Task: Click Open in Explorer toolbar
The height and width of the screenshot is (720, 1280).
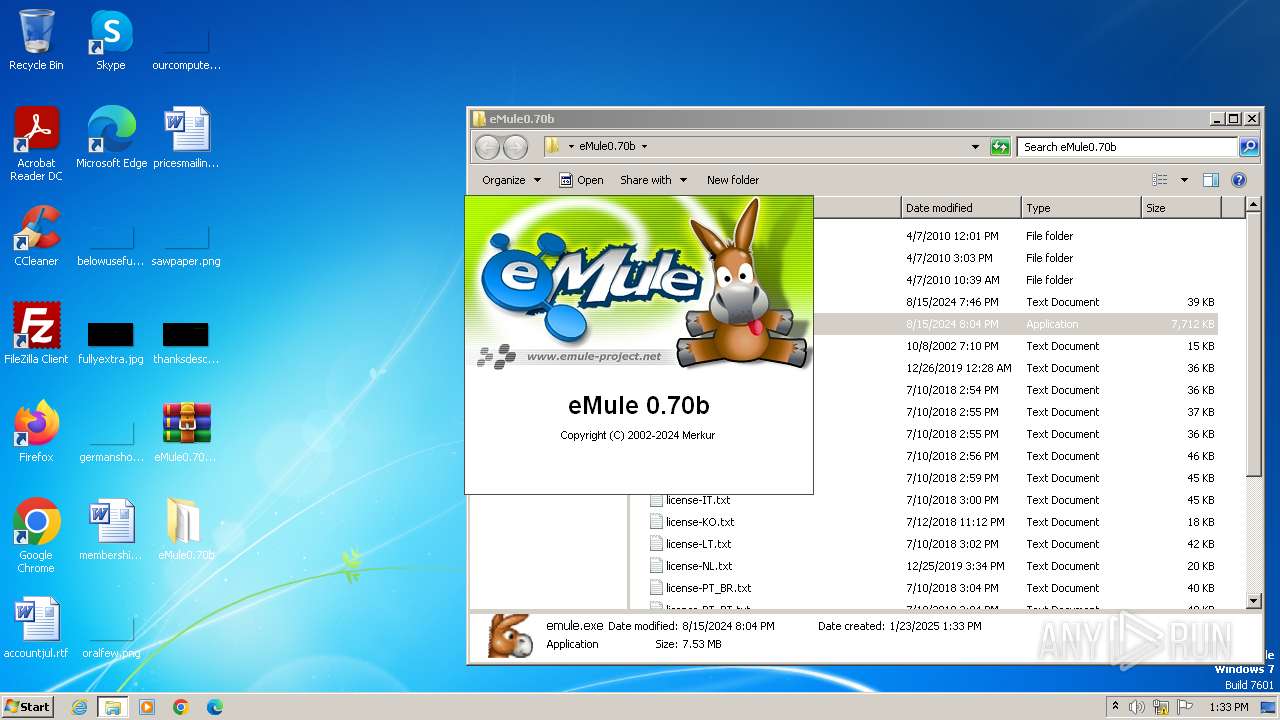Action: click(x=581, y=180)
